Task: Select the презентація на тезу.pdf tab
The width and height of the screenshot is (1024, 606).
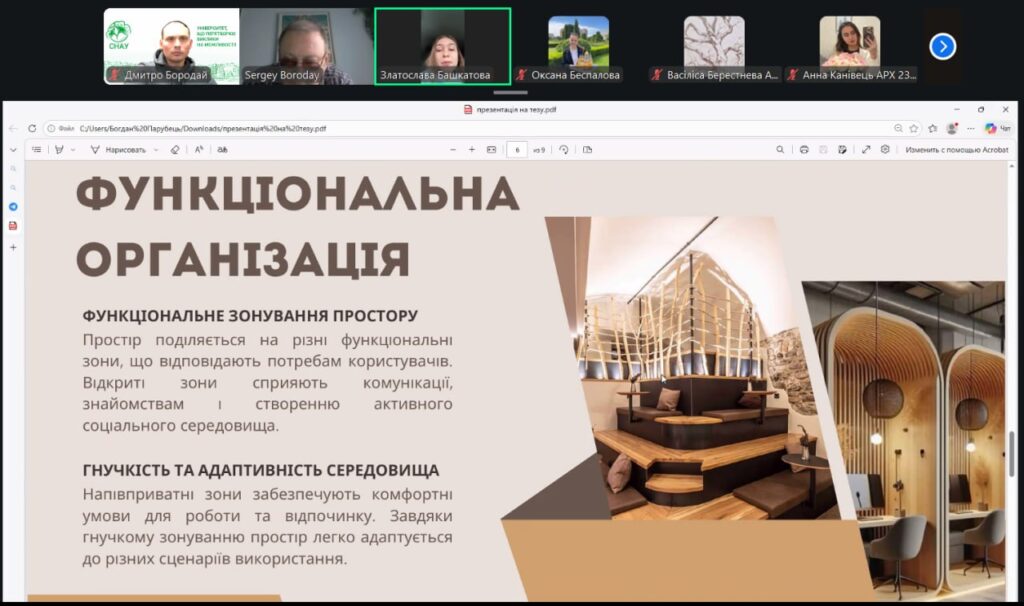Action: point(510,109)
